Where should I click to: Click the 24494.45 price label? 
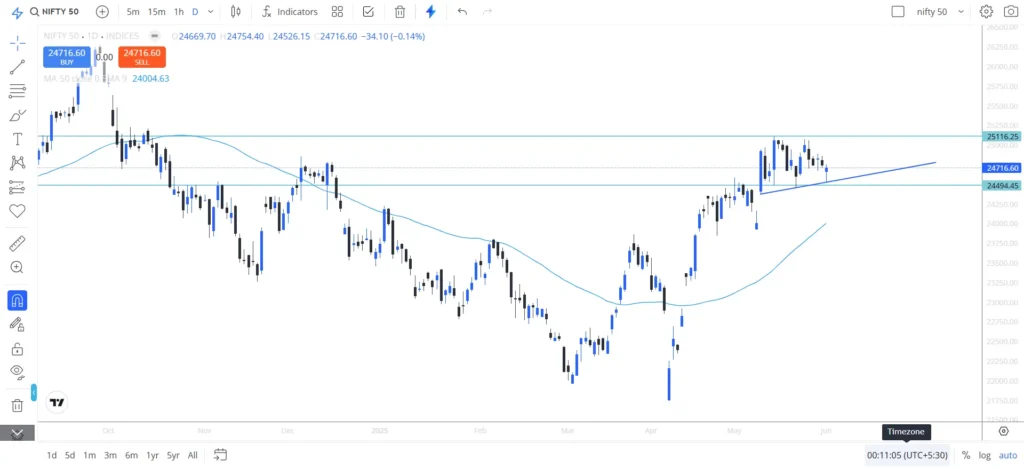click(x=1001, y=186)
